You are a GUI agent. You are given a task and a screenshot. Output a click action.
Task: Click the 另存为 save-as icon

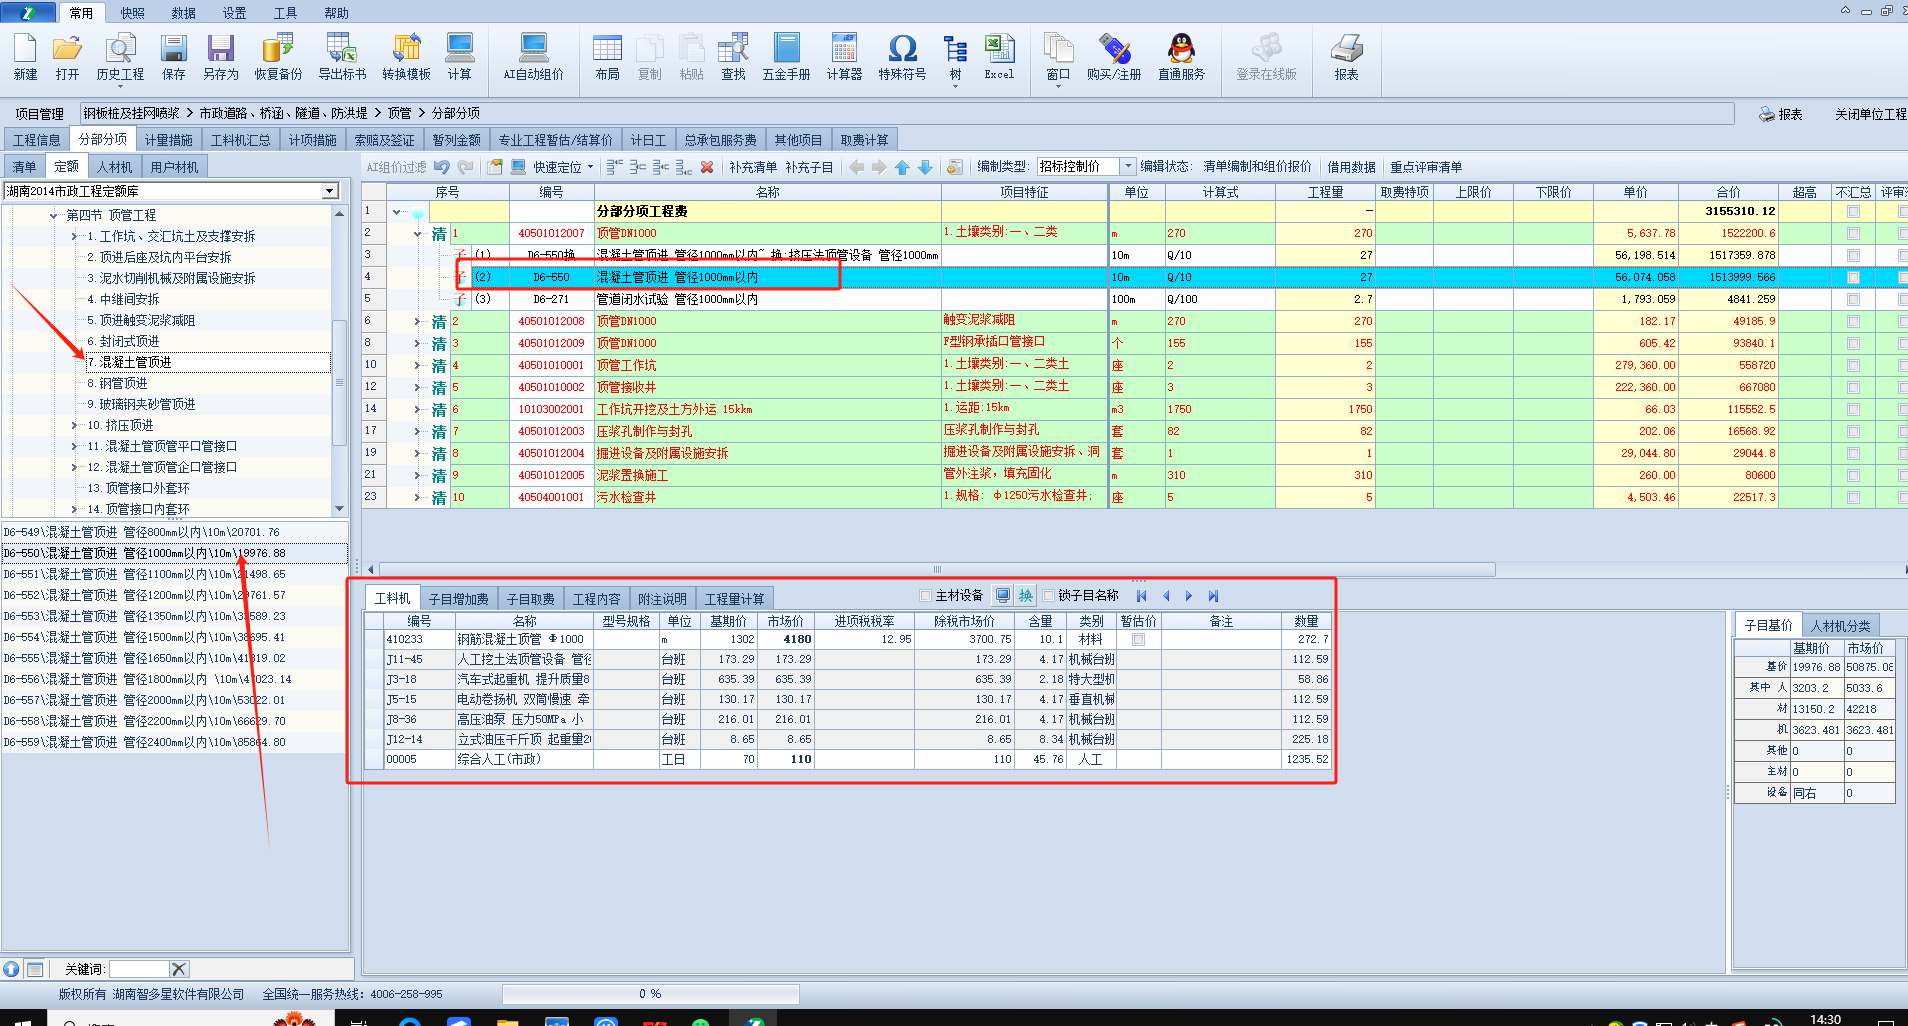(x=221, y=57)
